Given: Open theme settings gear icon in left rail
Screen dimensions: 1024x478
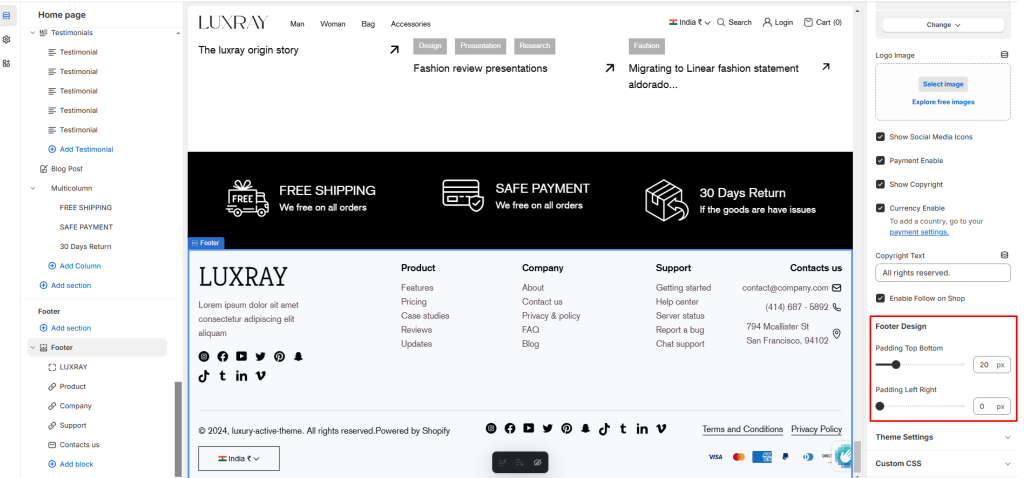Looking at the screenshot, I should coord(7,39).
